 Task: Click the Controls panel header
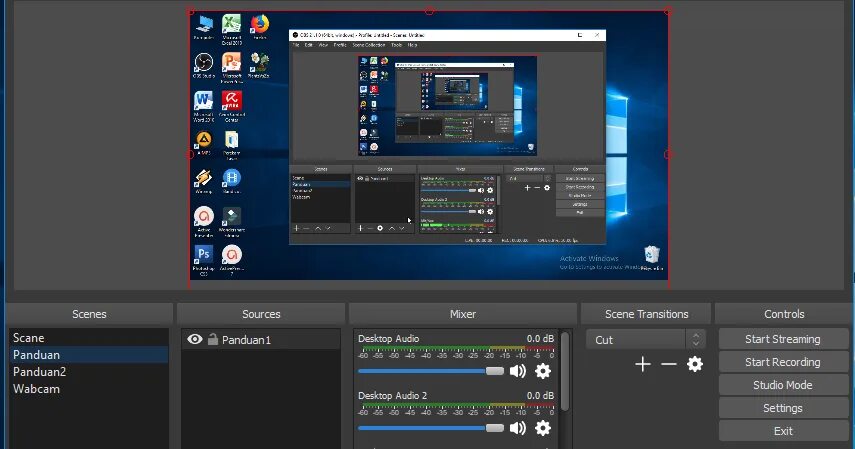point(784,314)
